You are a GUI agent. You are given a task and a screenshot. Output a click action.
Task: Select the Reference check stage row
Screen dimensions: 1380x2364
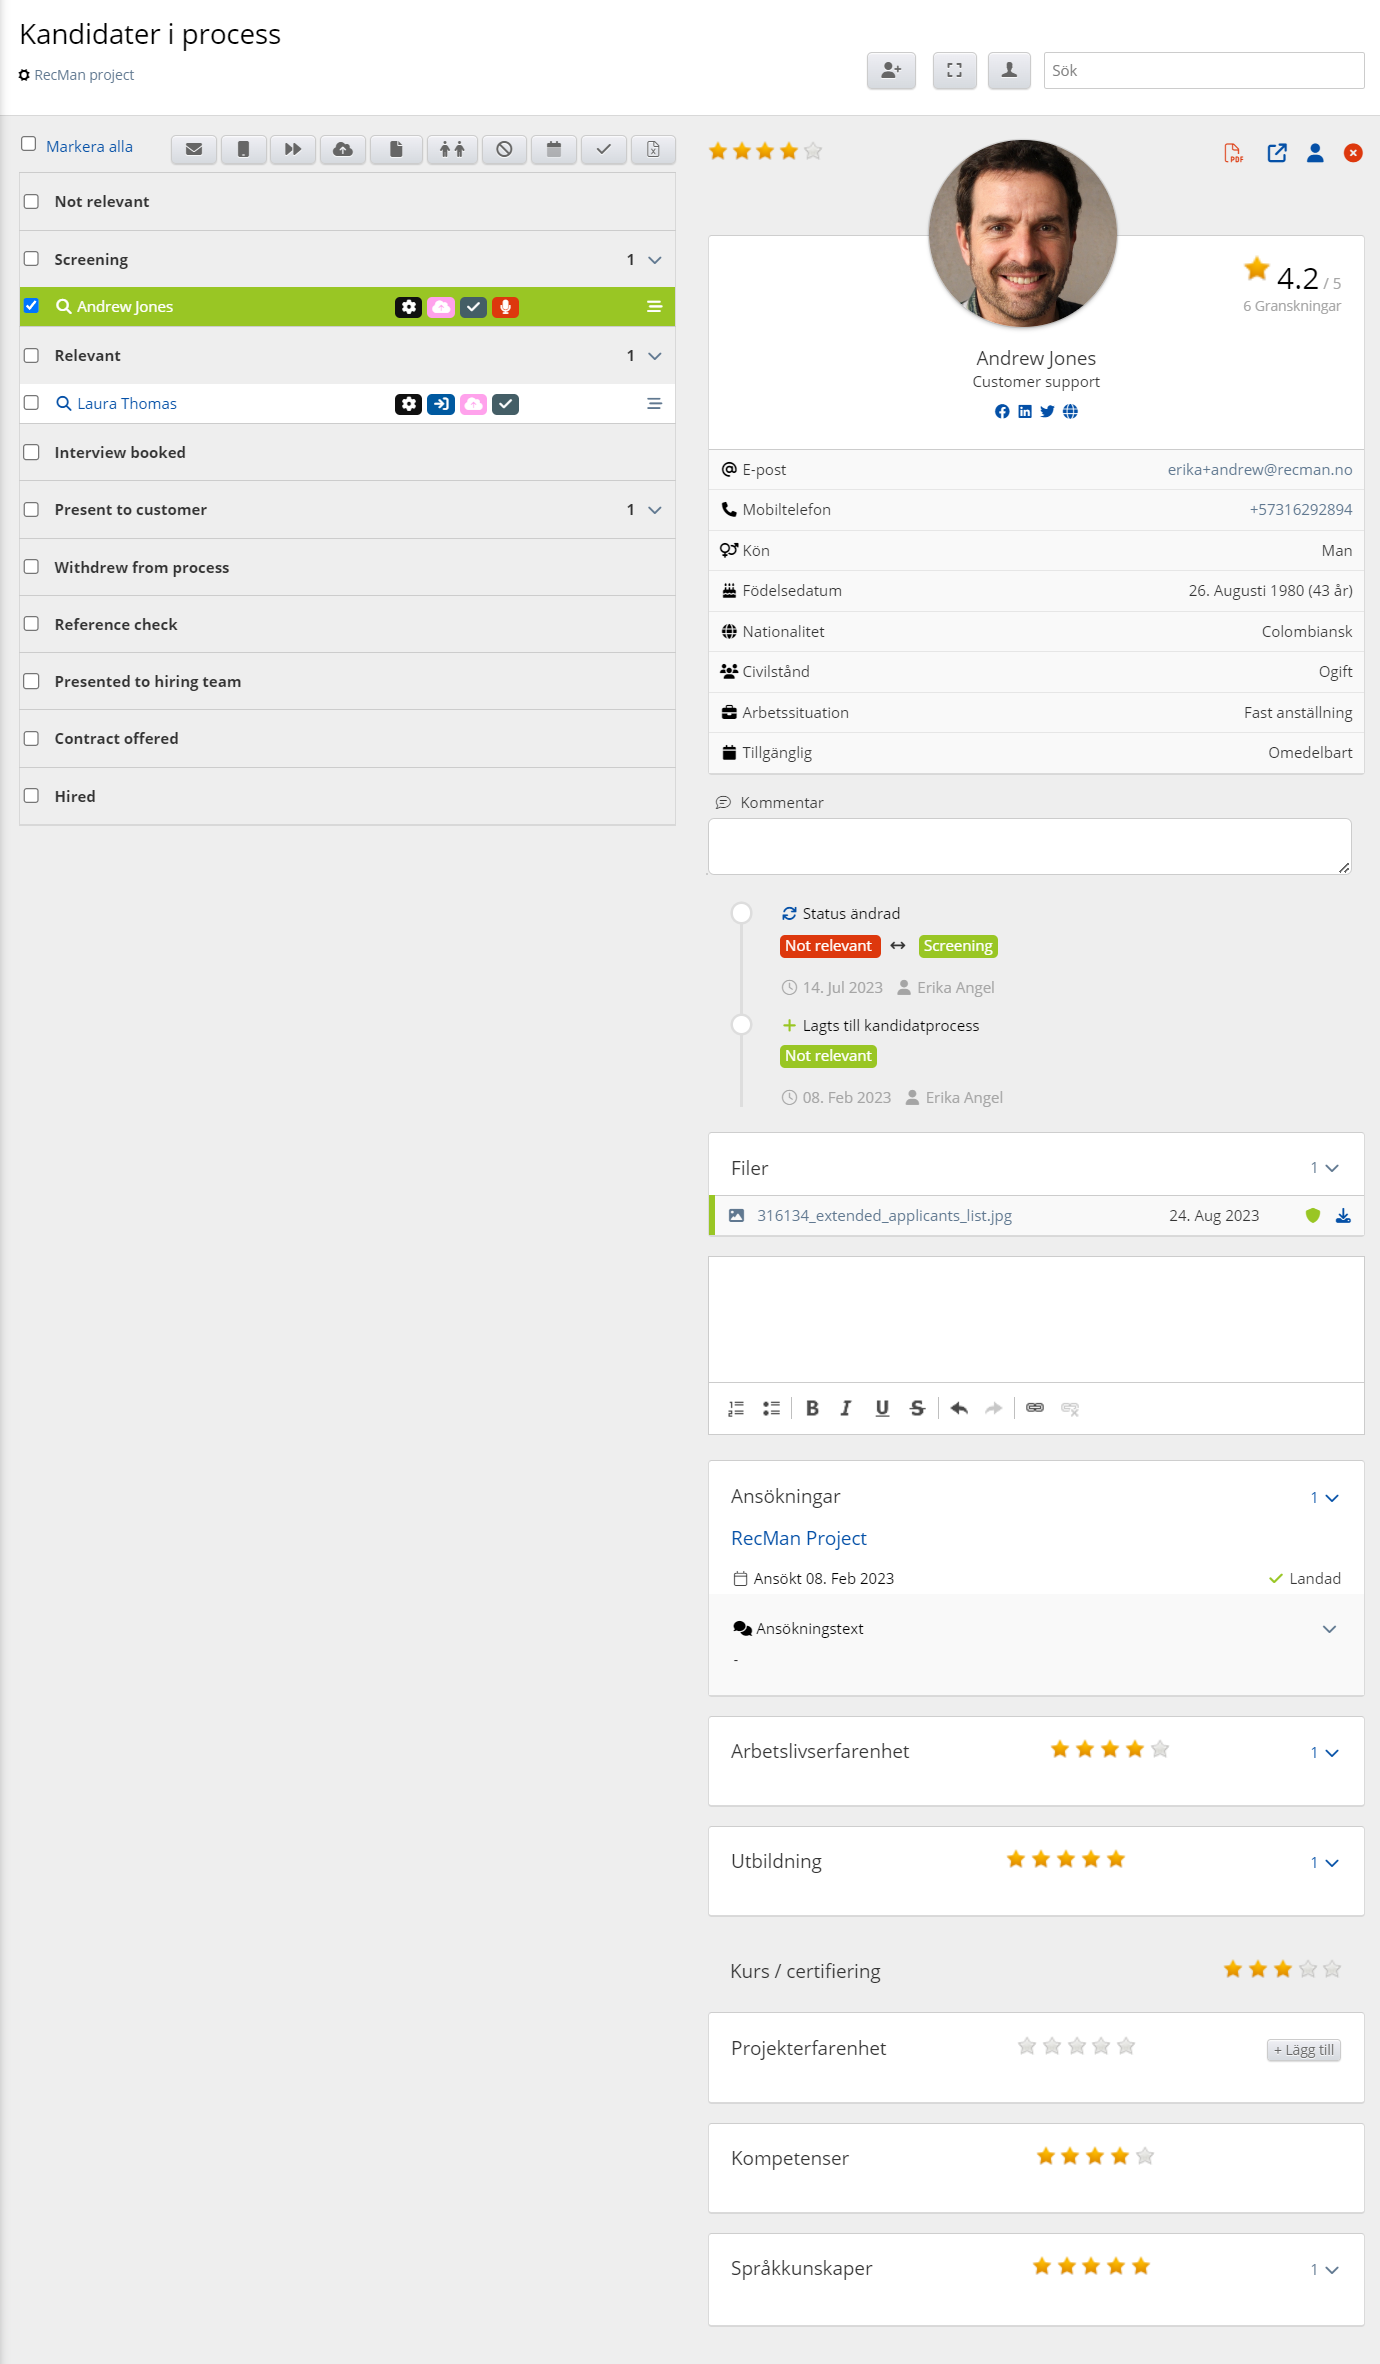(x=116, y=624)
